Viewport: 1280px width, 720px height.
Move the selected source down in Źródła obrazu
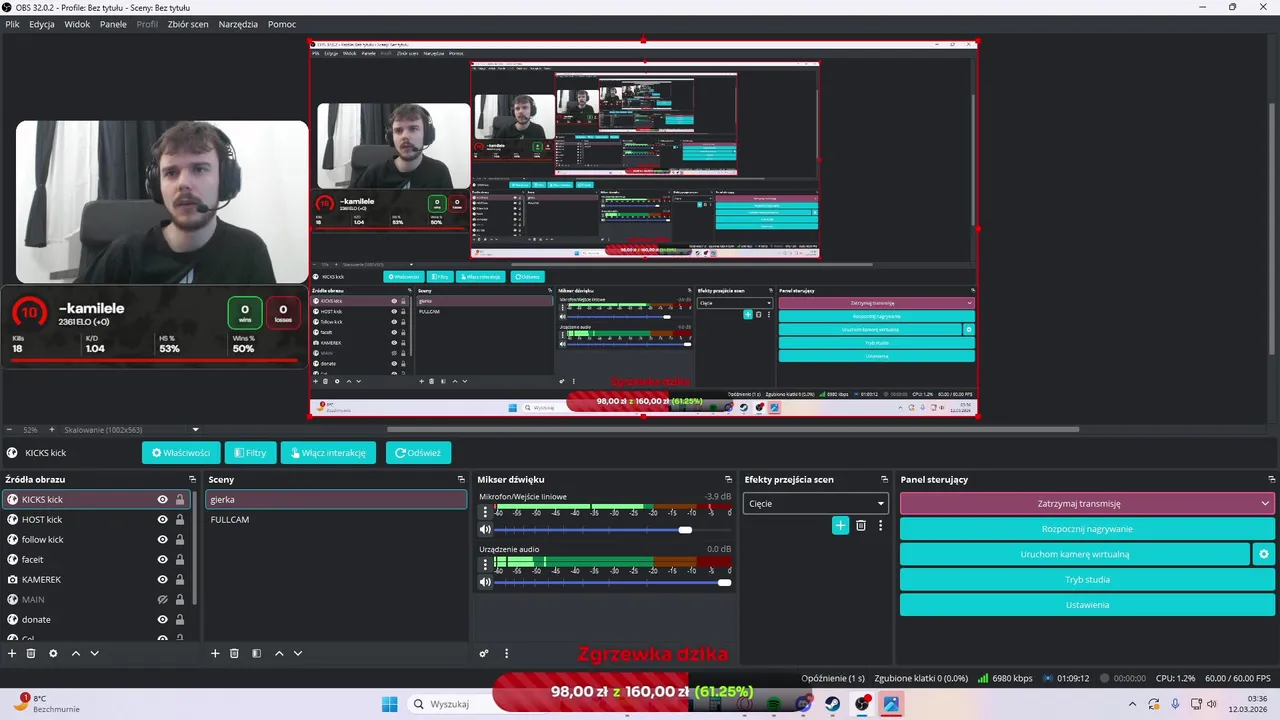tap(94, 653)
